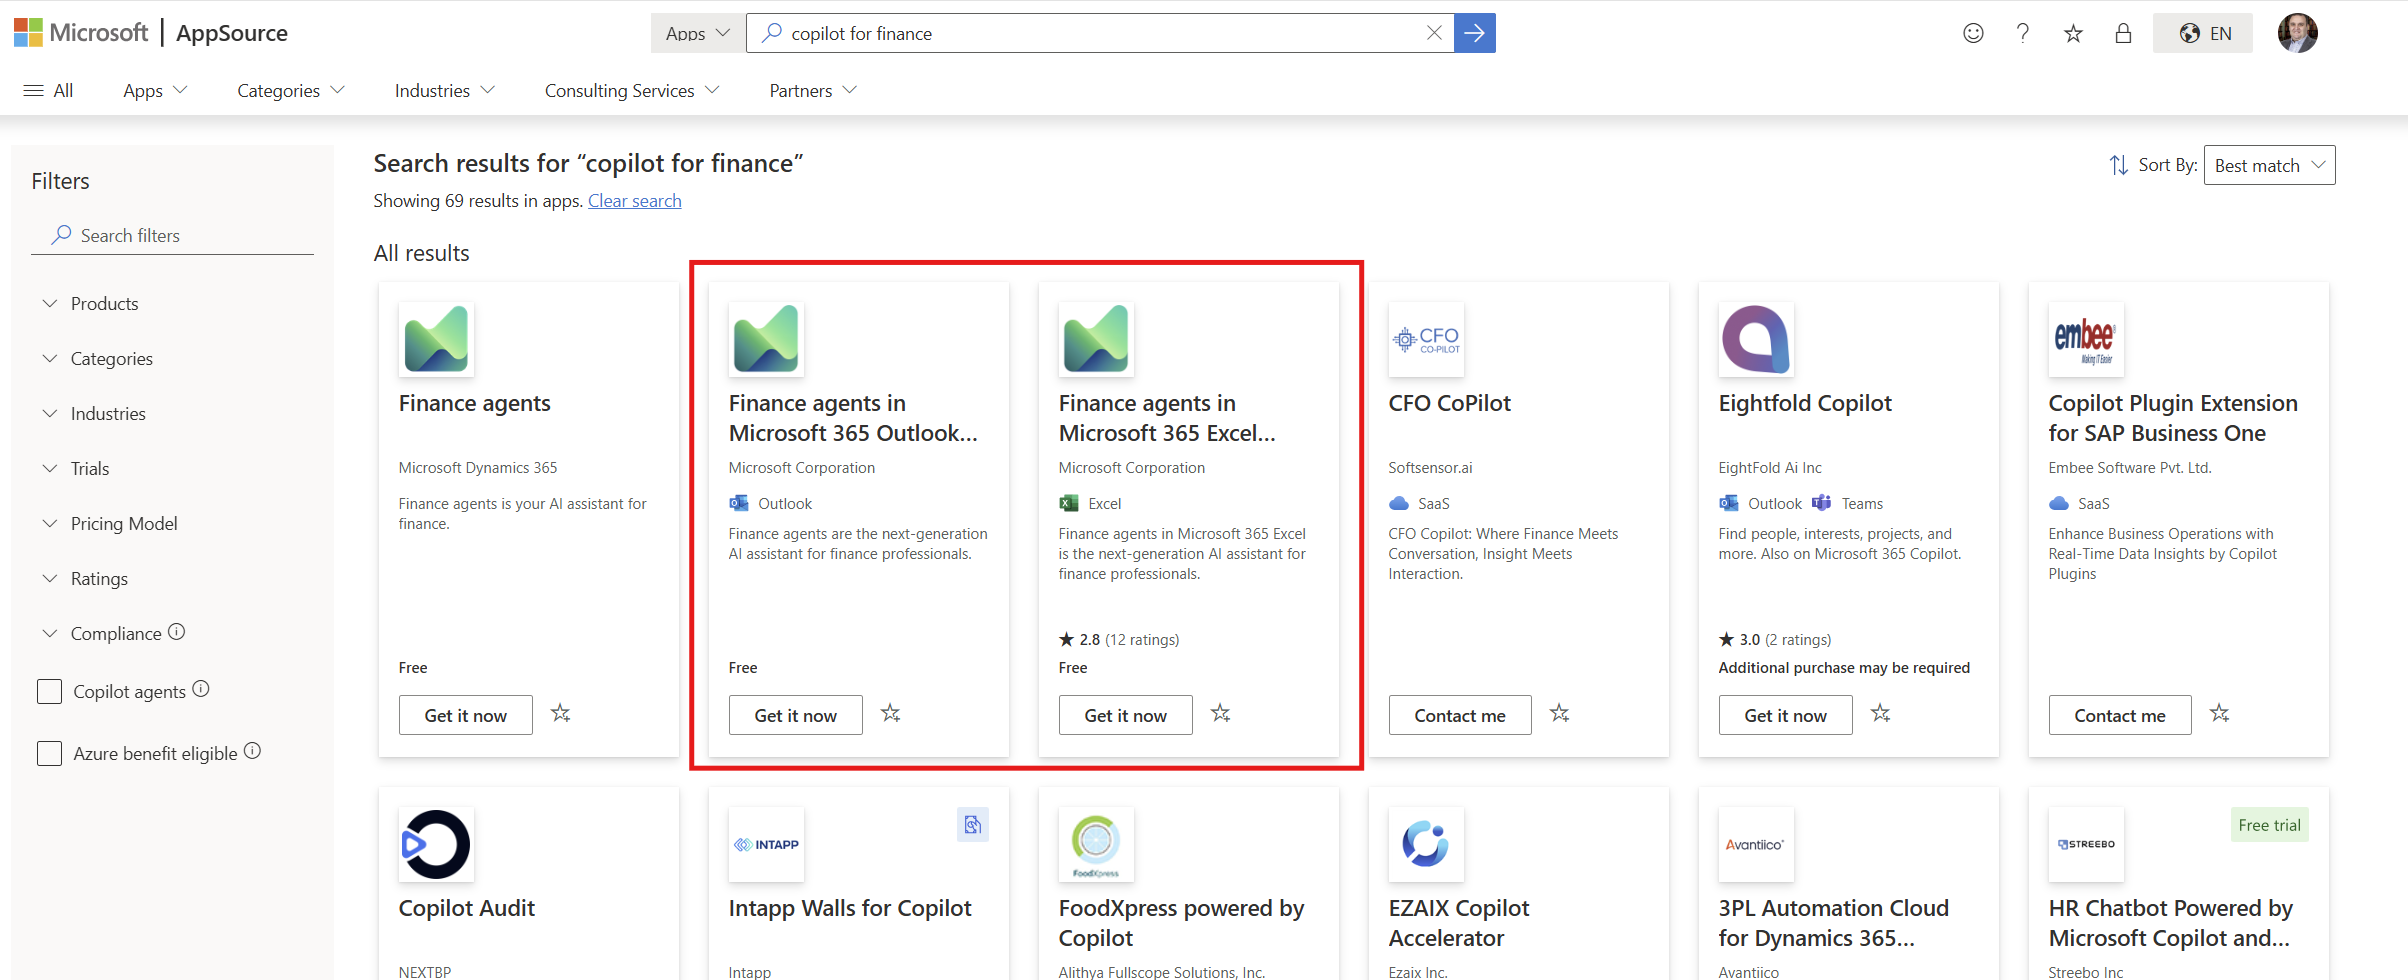Open the user profile avatar
The width and height of the screenshot is (2408, 980).
click(2297, 33)
